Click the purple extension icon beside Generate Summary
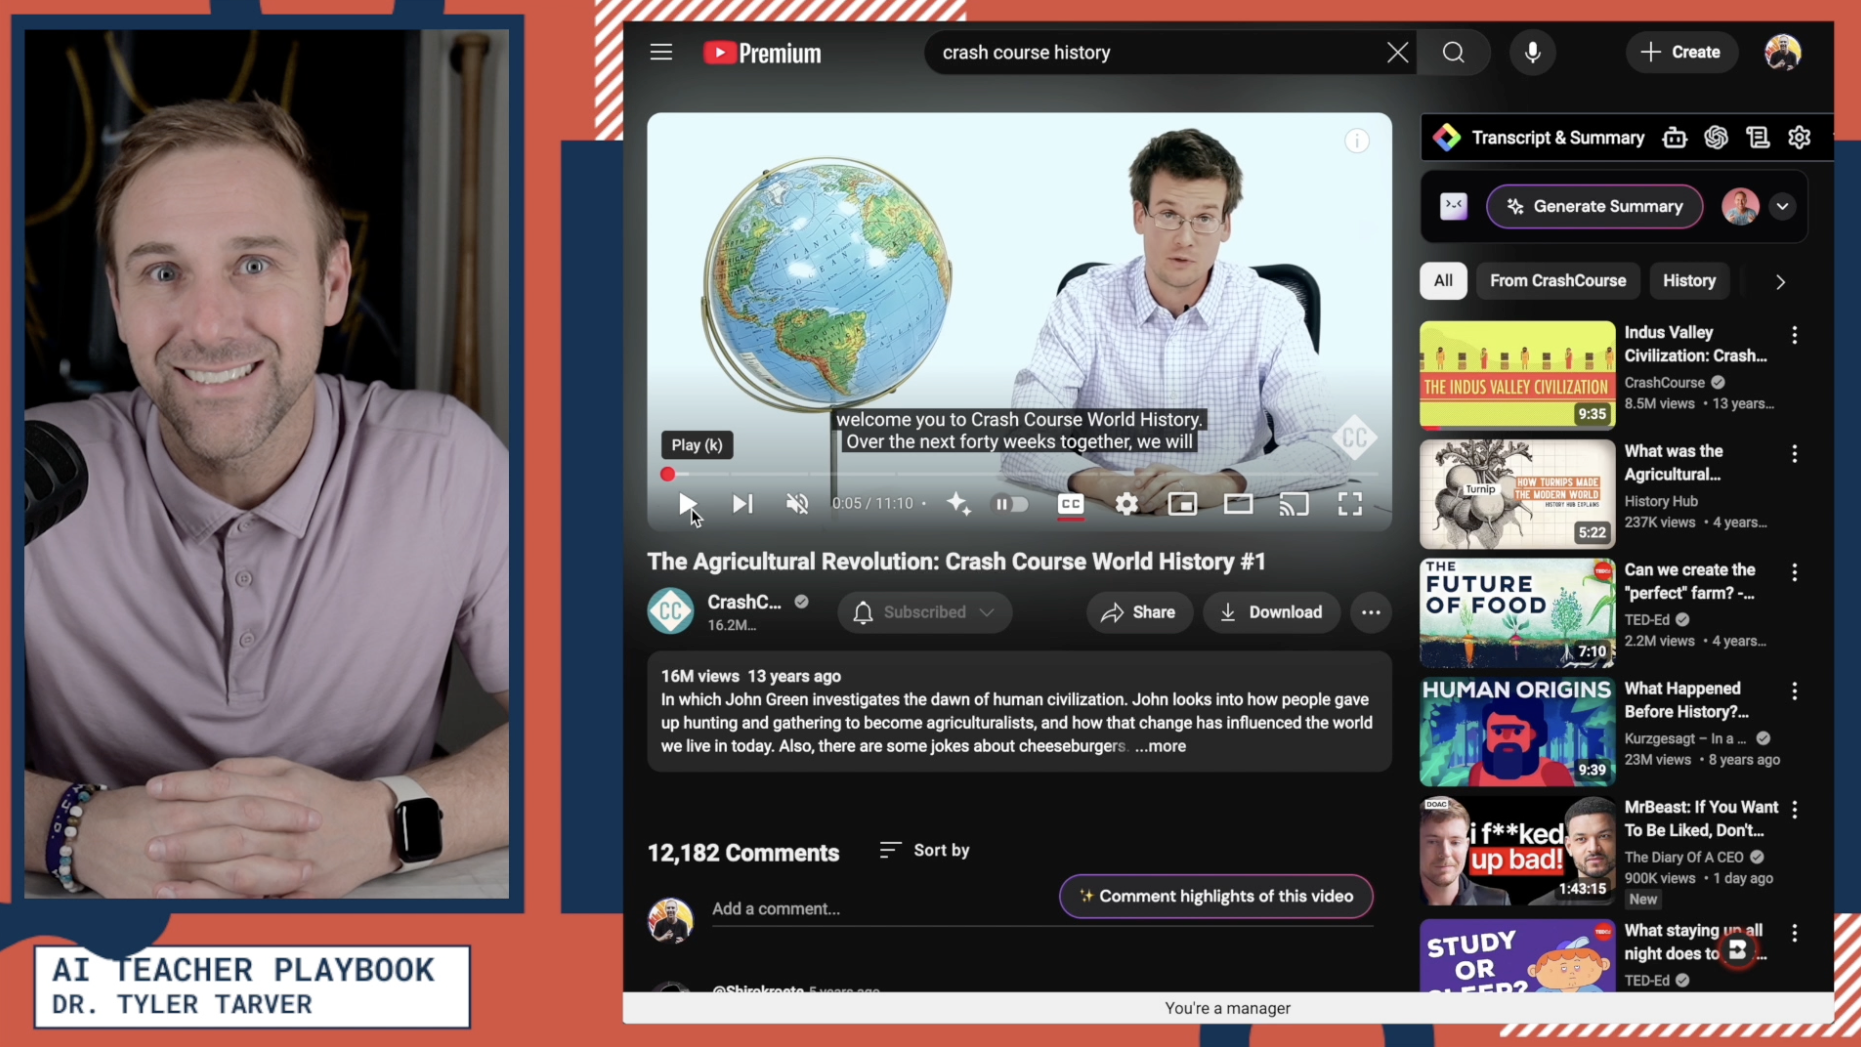Screen dimensions: 1861x1047 (x=1453, y=206)
